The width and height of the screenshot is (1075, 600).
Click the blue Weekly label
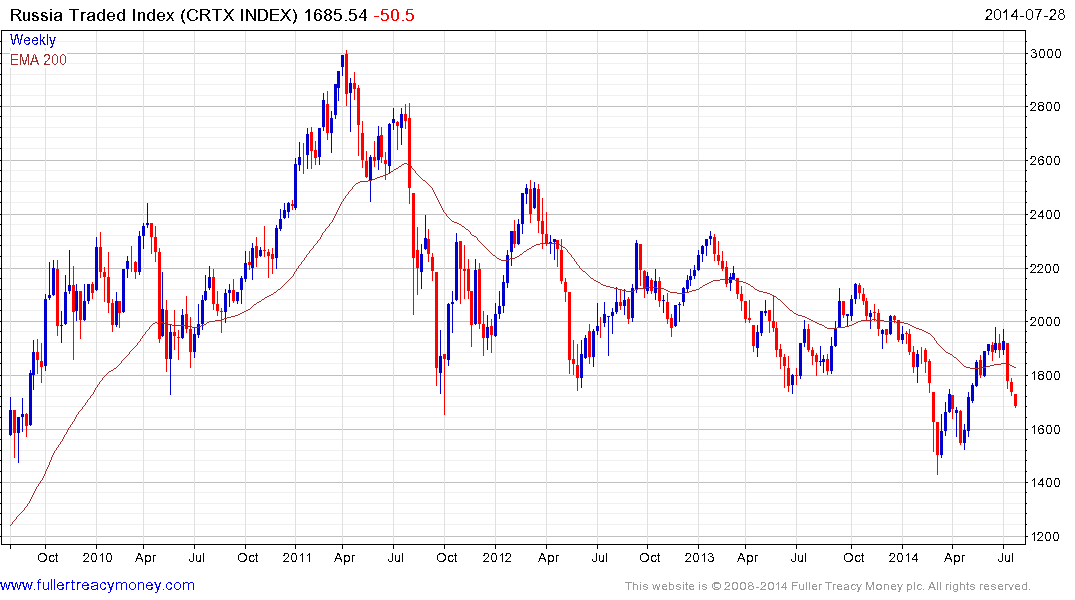click(33, 40)
